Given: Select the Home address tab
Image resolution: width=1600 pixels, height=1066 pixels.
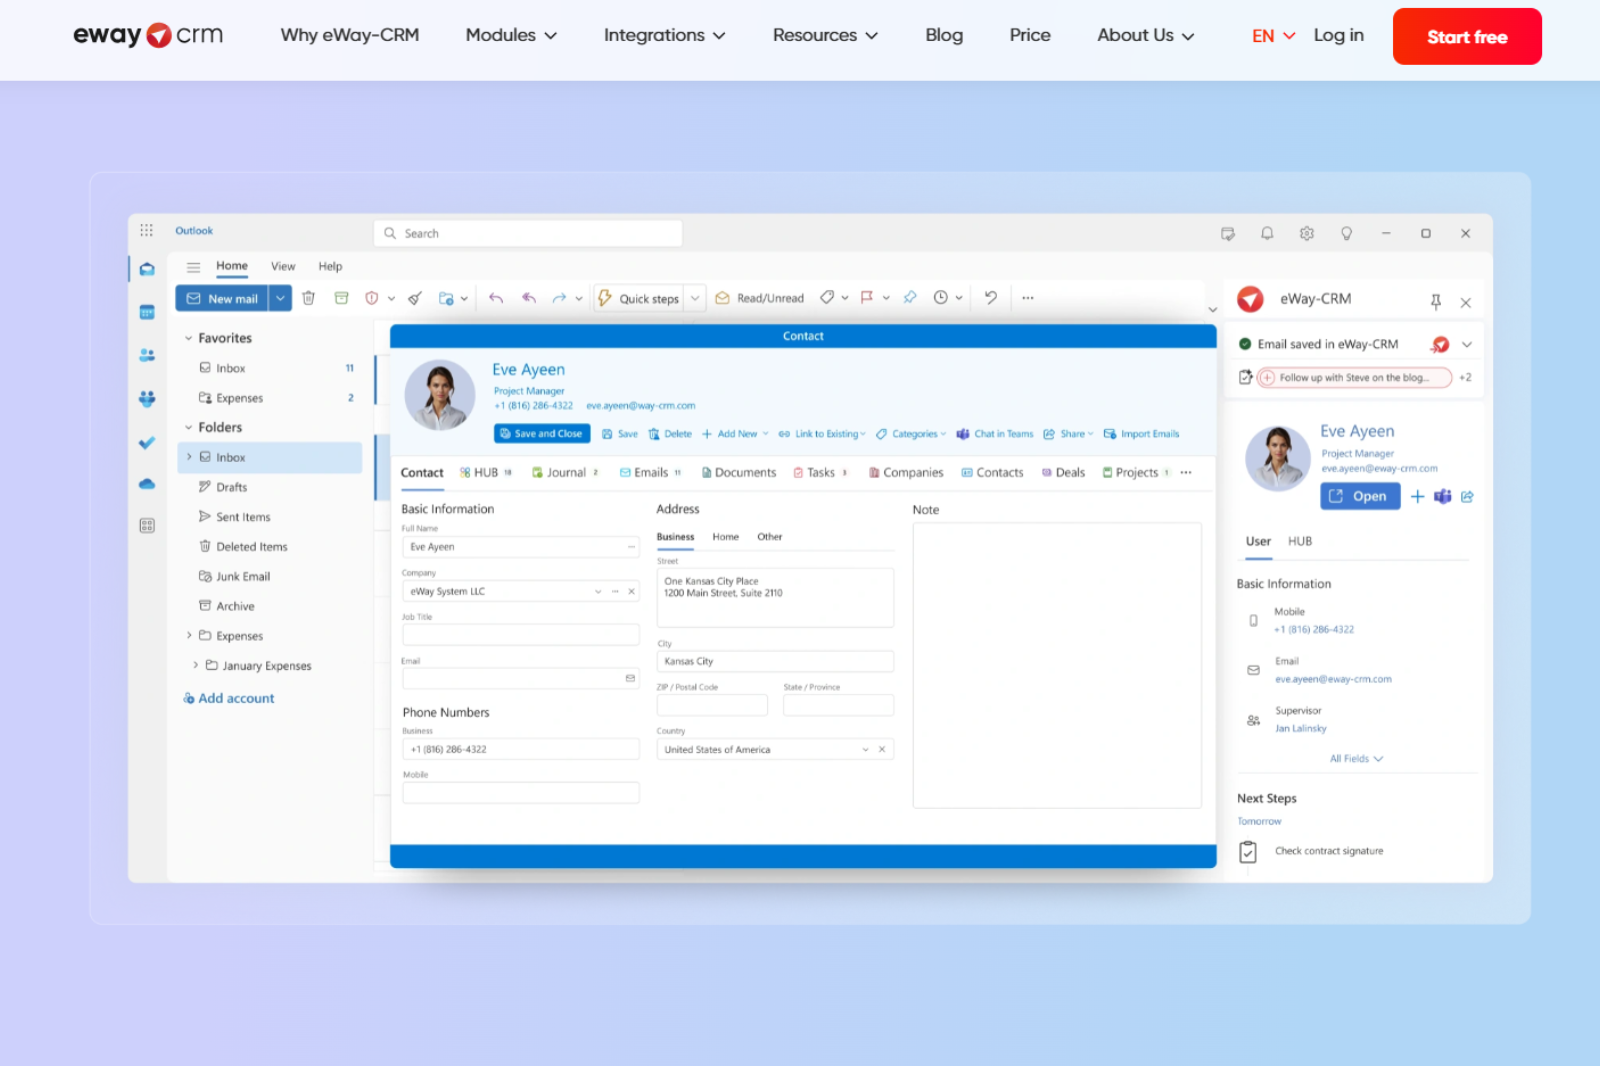Looking at the screenshot, I should [725, 537].
